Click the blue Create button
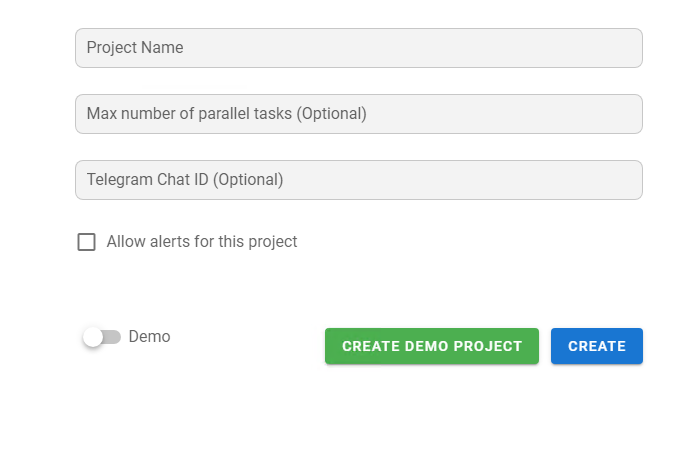The image size is (684, 453). click(596, 346)
